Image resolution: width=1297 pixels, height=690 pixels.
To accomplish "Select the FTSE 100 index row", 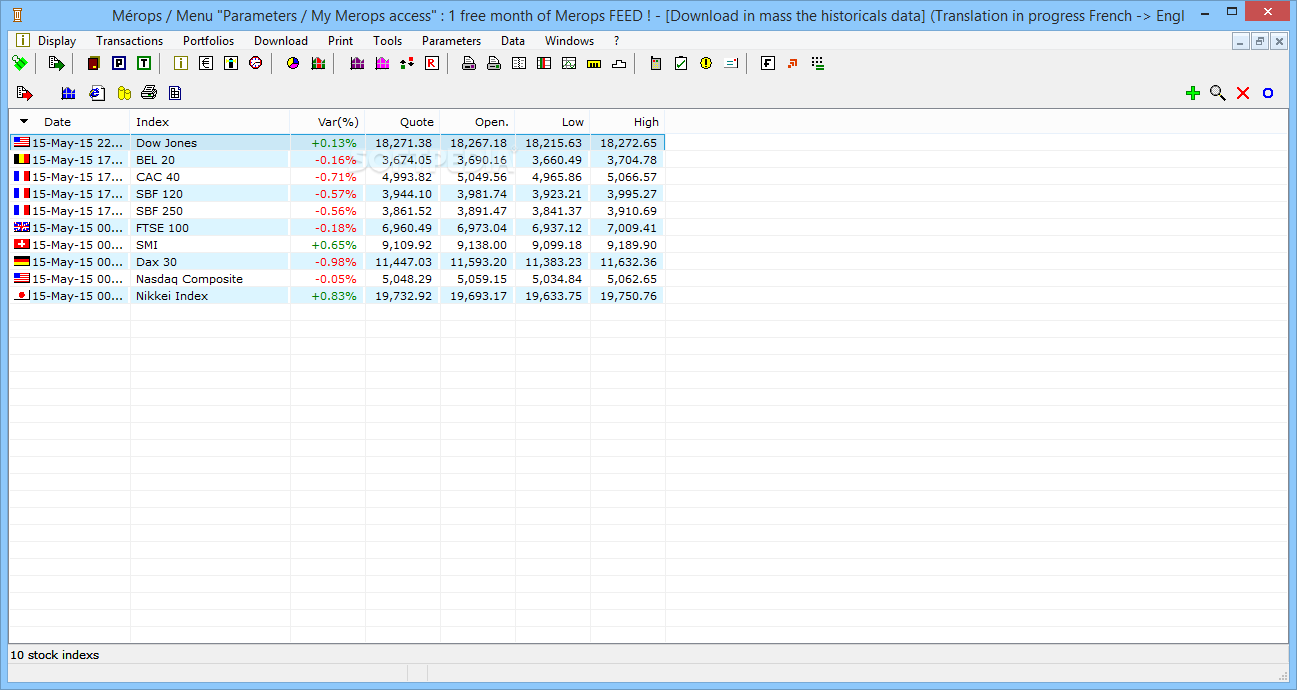I will tap(337, 228).
